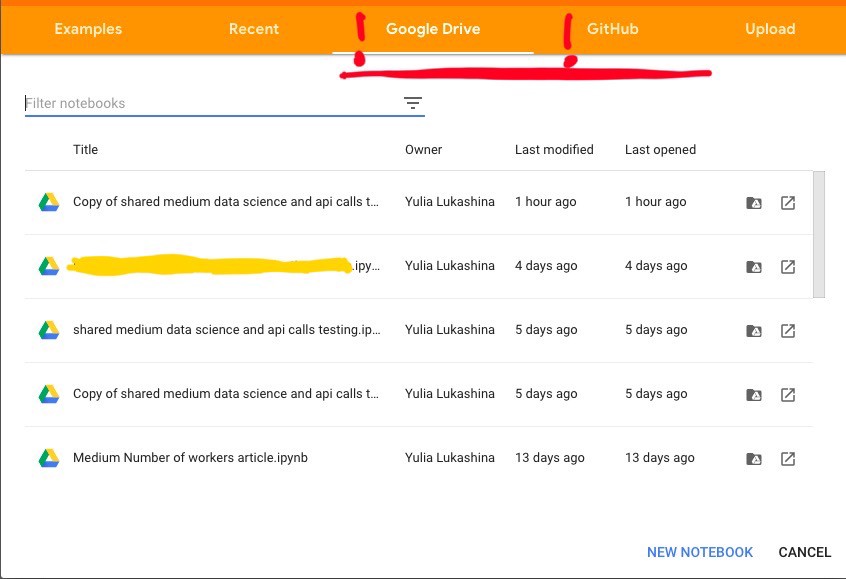The image size is (846, 579).
Task: Open the filter options icon
Action: (x=413, y=103)
